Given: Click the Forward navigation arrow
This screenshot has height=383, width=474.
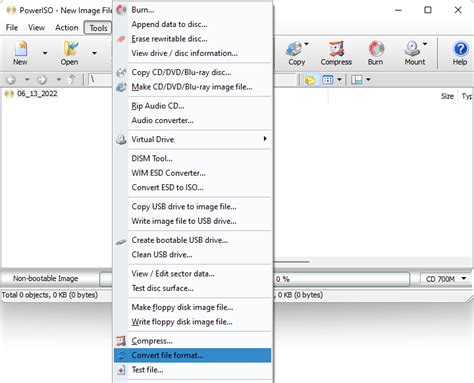Looking at the screenshot, I should 42,80.
